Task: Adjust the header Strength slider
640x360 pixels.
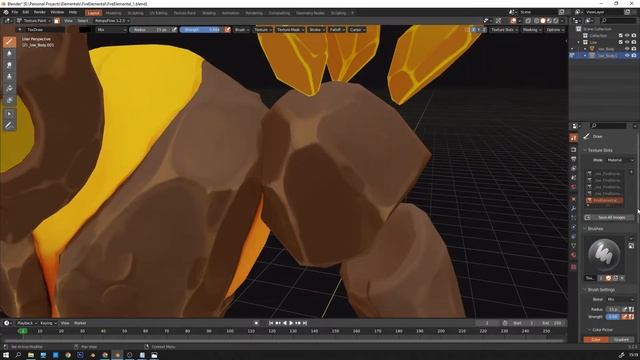Action: (x=202, y=30)
